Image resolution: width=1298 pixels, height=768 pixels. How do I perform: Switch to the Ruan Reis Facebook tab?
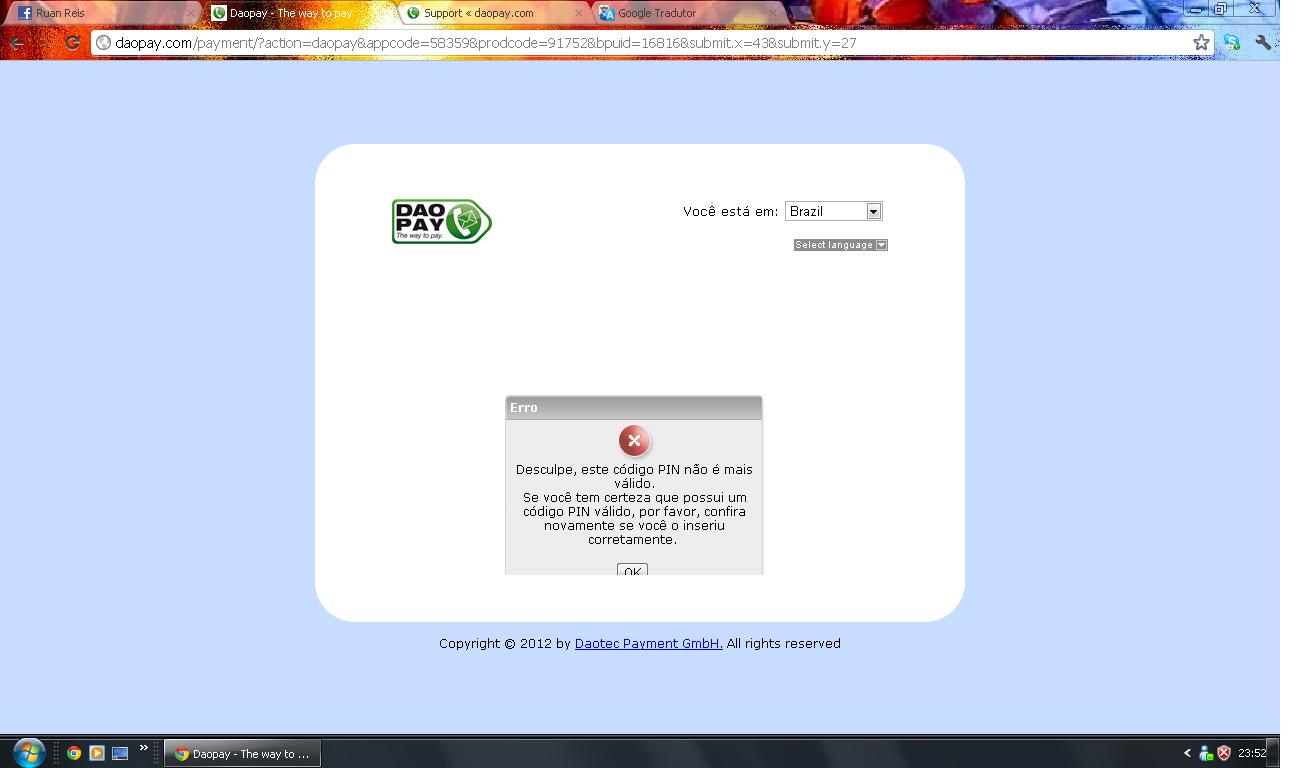[100, 13]
